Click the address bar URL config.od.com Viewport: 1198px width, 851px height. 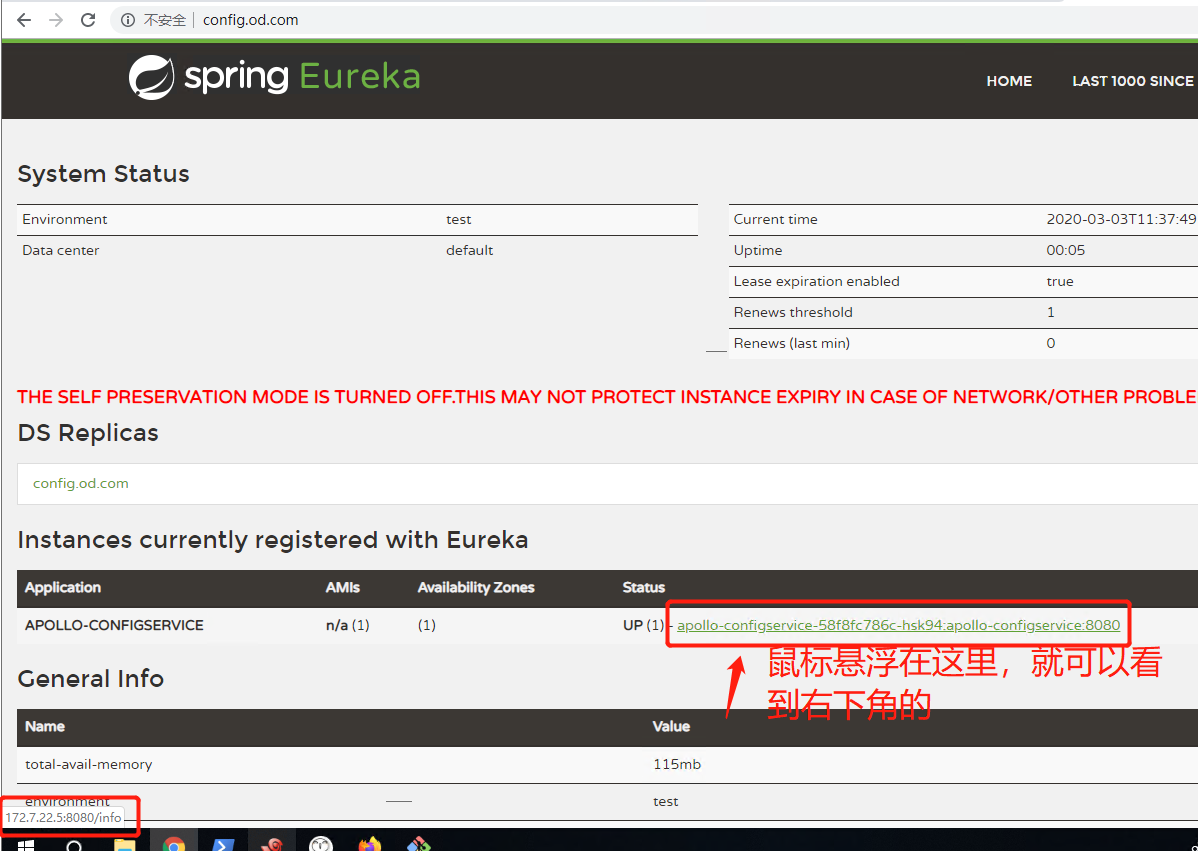coord(250,20)
